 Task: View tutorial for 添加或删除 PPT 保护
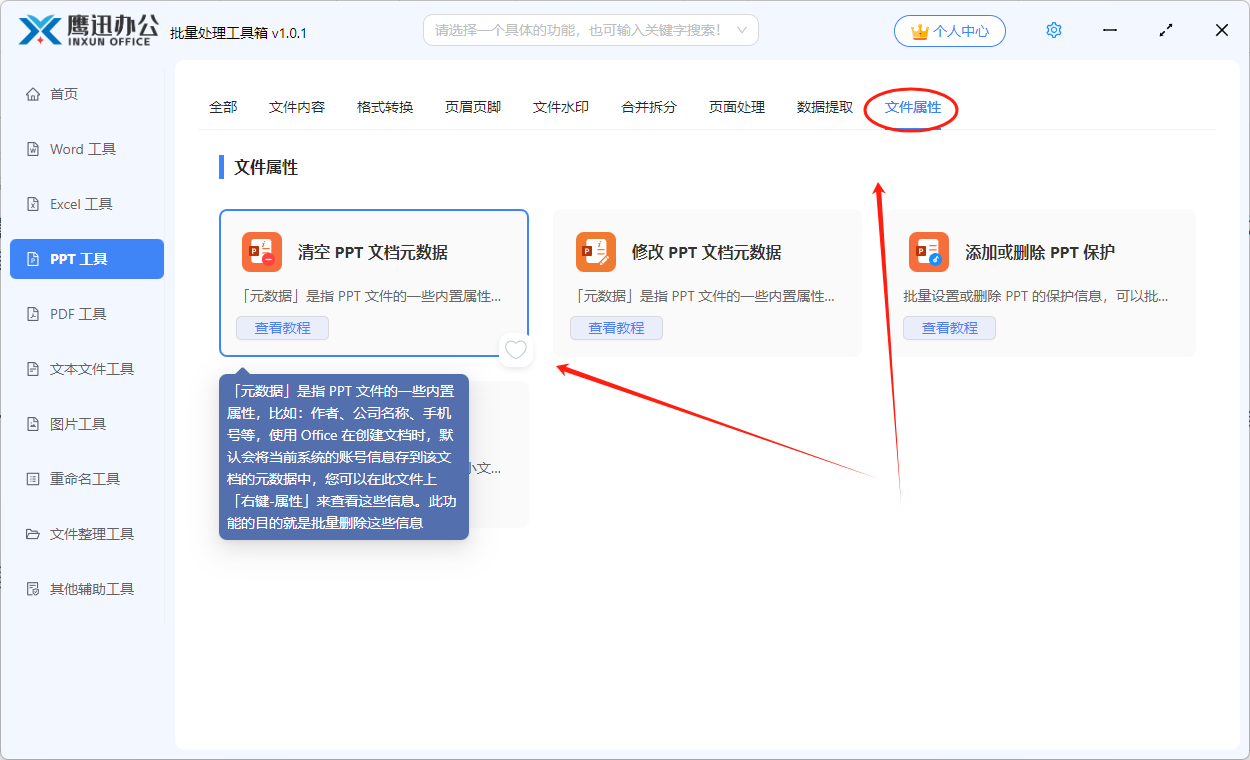point(949,327)
